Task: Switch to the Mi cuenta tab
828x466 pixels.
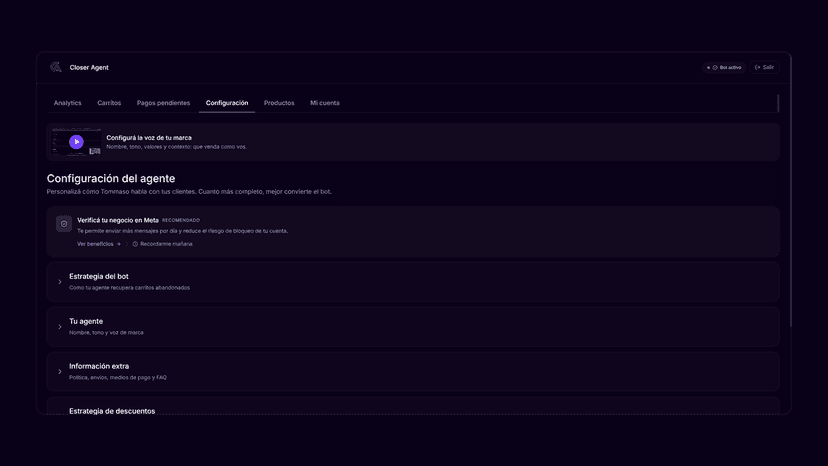Action: pos(325,103)
